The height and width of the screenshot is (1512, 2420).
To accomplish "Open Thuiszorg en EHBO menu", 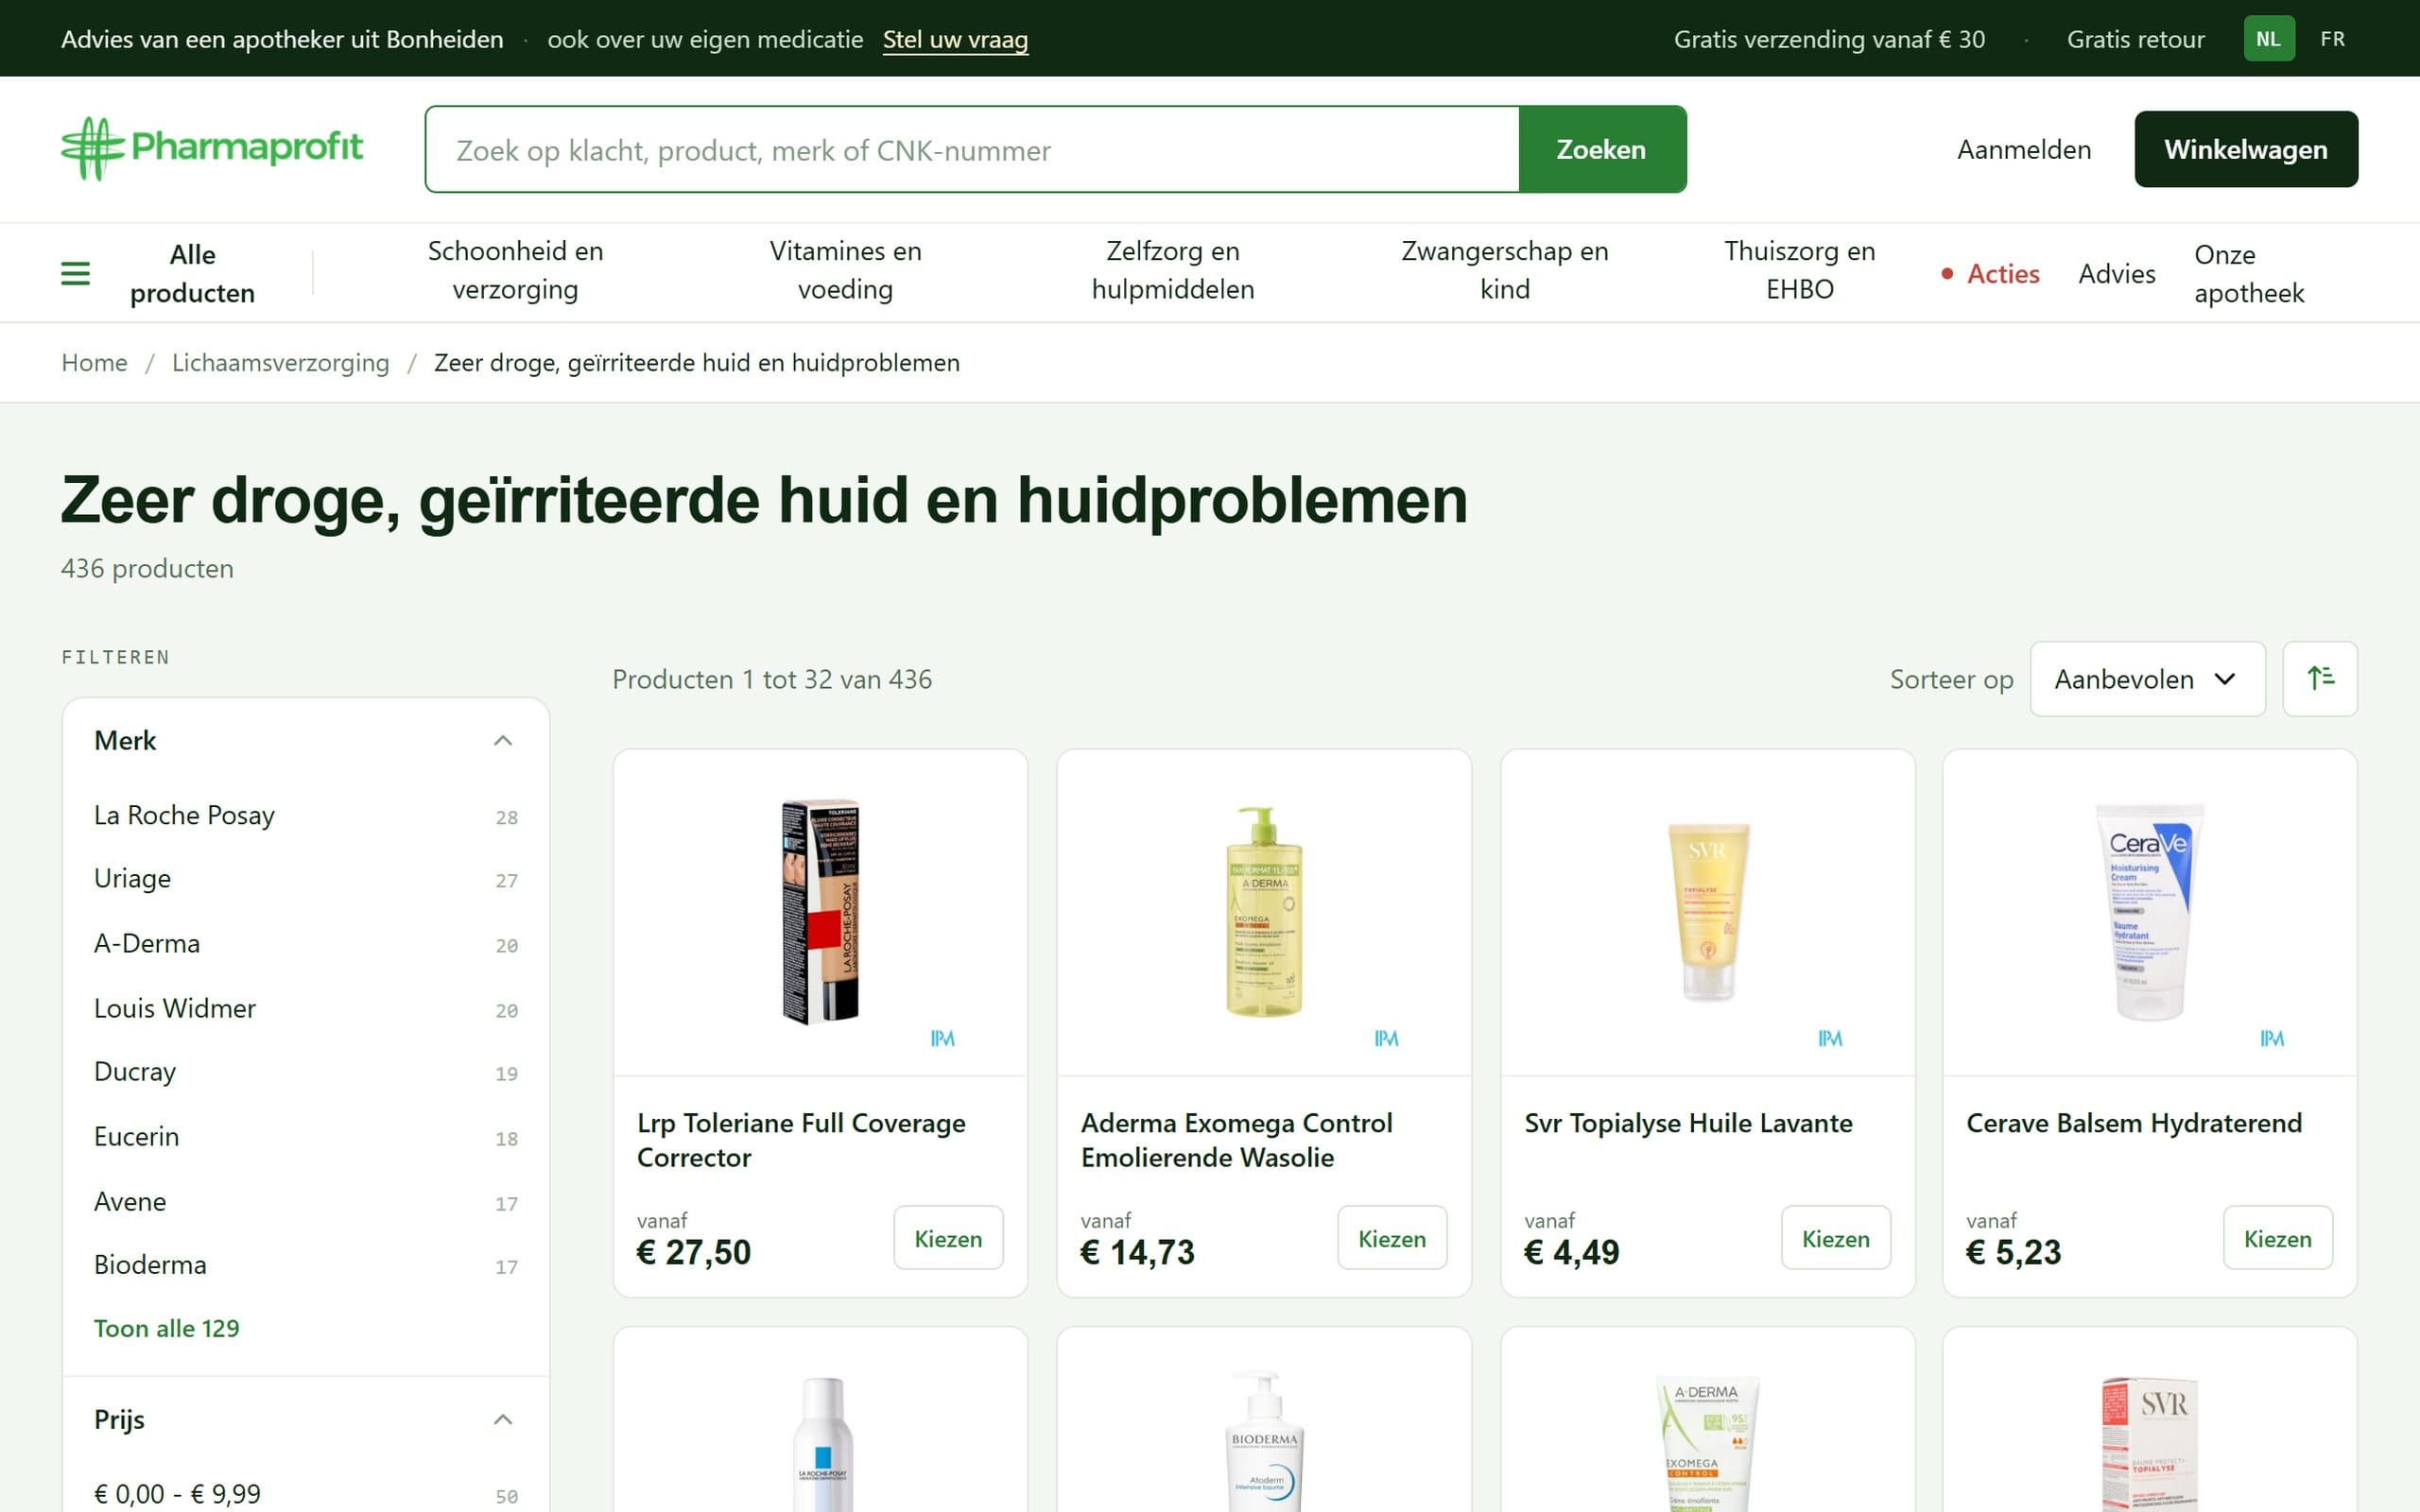I will [x=1799, y=270].
